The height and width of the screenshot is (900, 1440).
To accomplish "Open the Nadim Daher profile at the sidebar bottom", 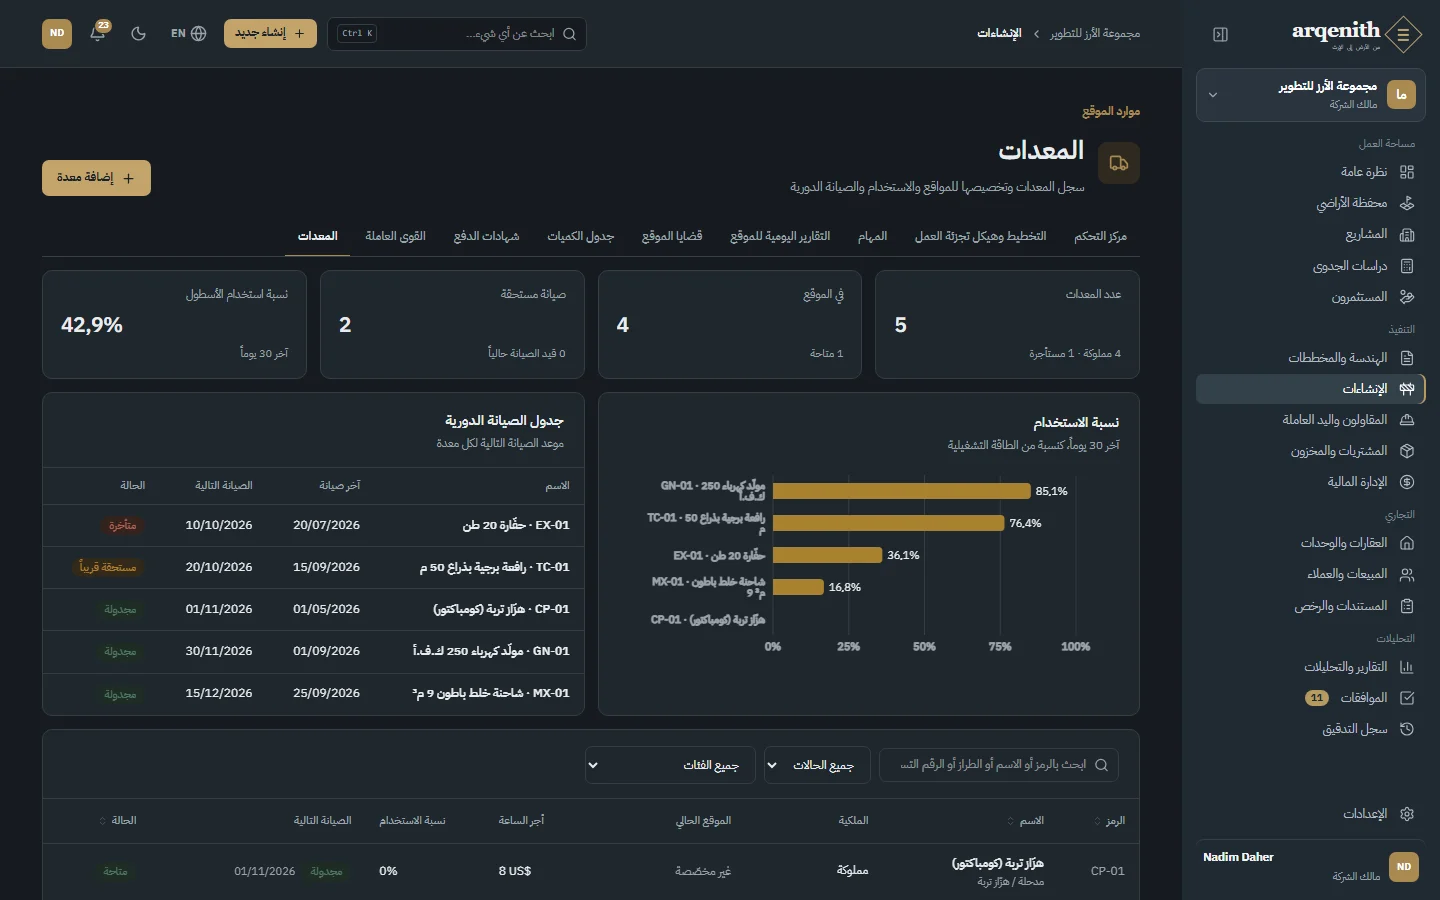I will coord(1310,866).
